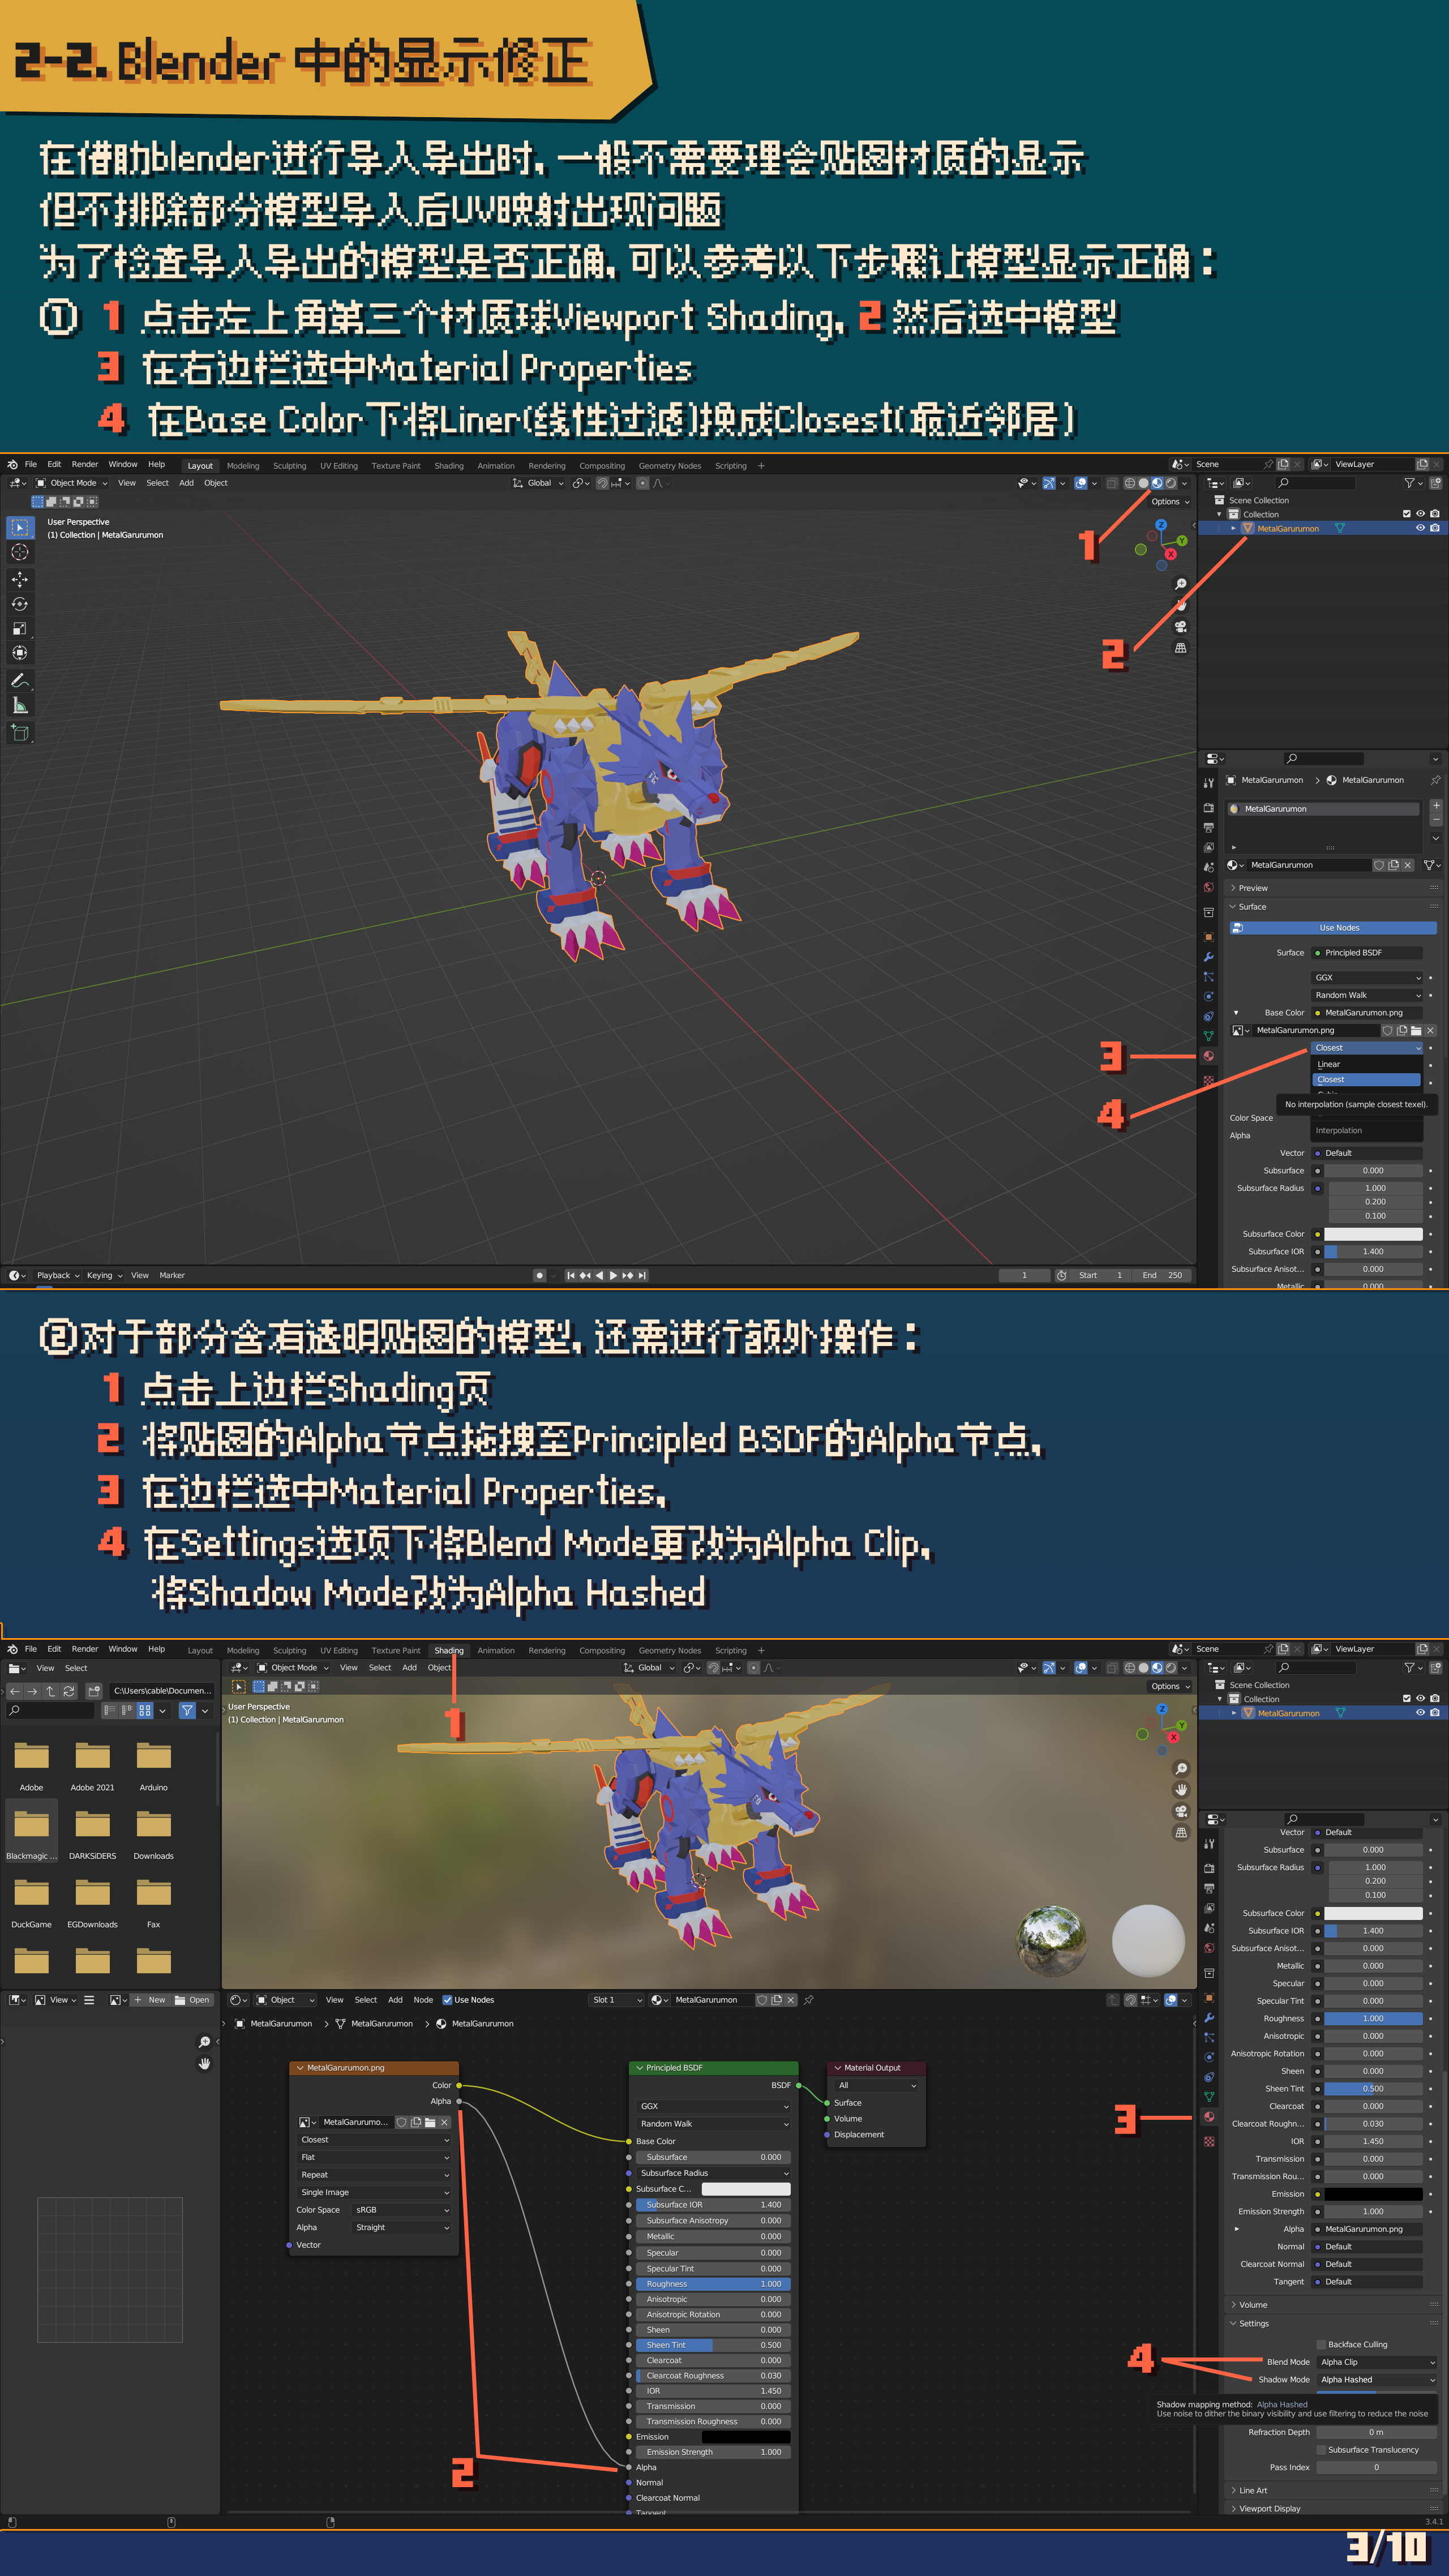Viewport: 1449px width, 2576px height.
Task: Select the Add Cube tool in top Blender window
Action: (x=20, y=733)
